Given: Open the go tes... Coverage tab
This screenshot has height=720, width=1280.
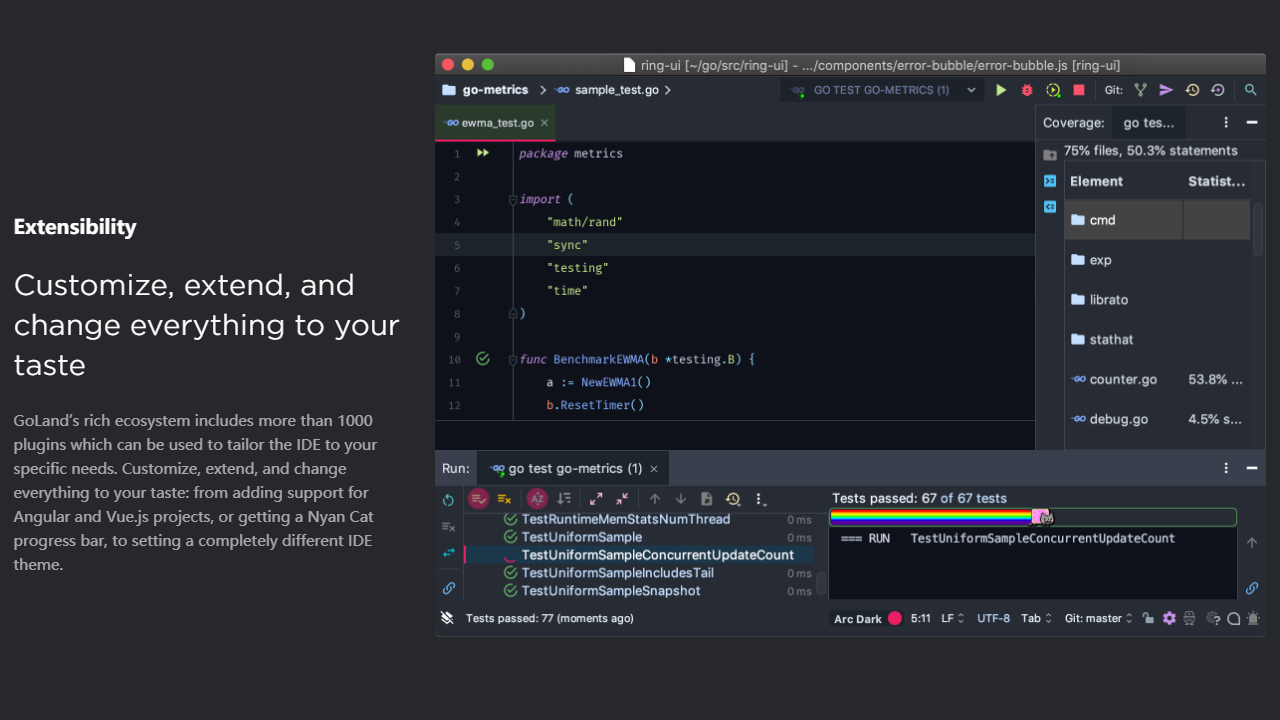Looking at the screenshot, I should [1149, 122].
